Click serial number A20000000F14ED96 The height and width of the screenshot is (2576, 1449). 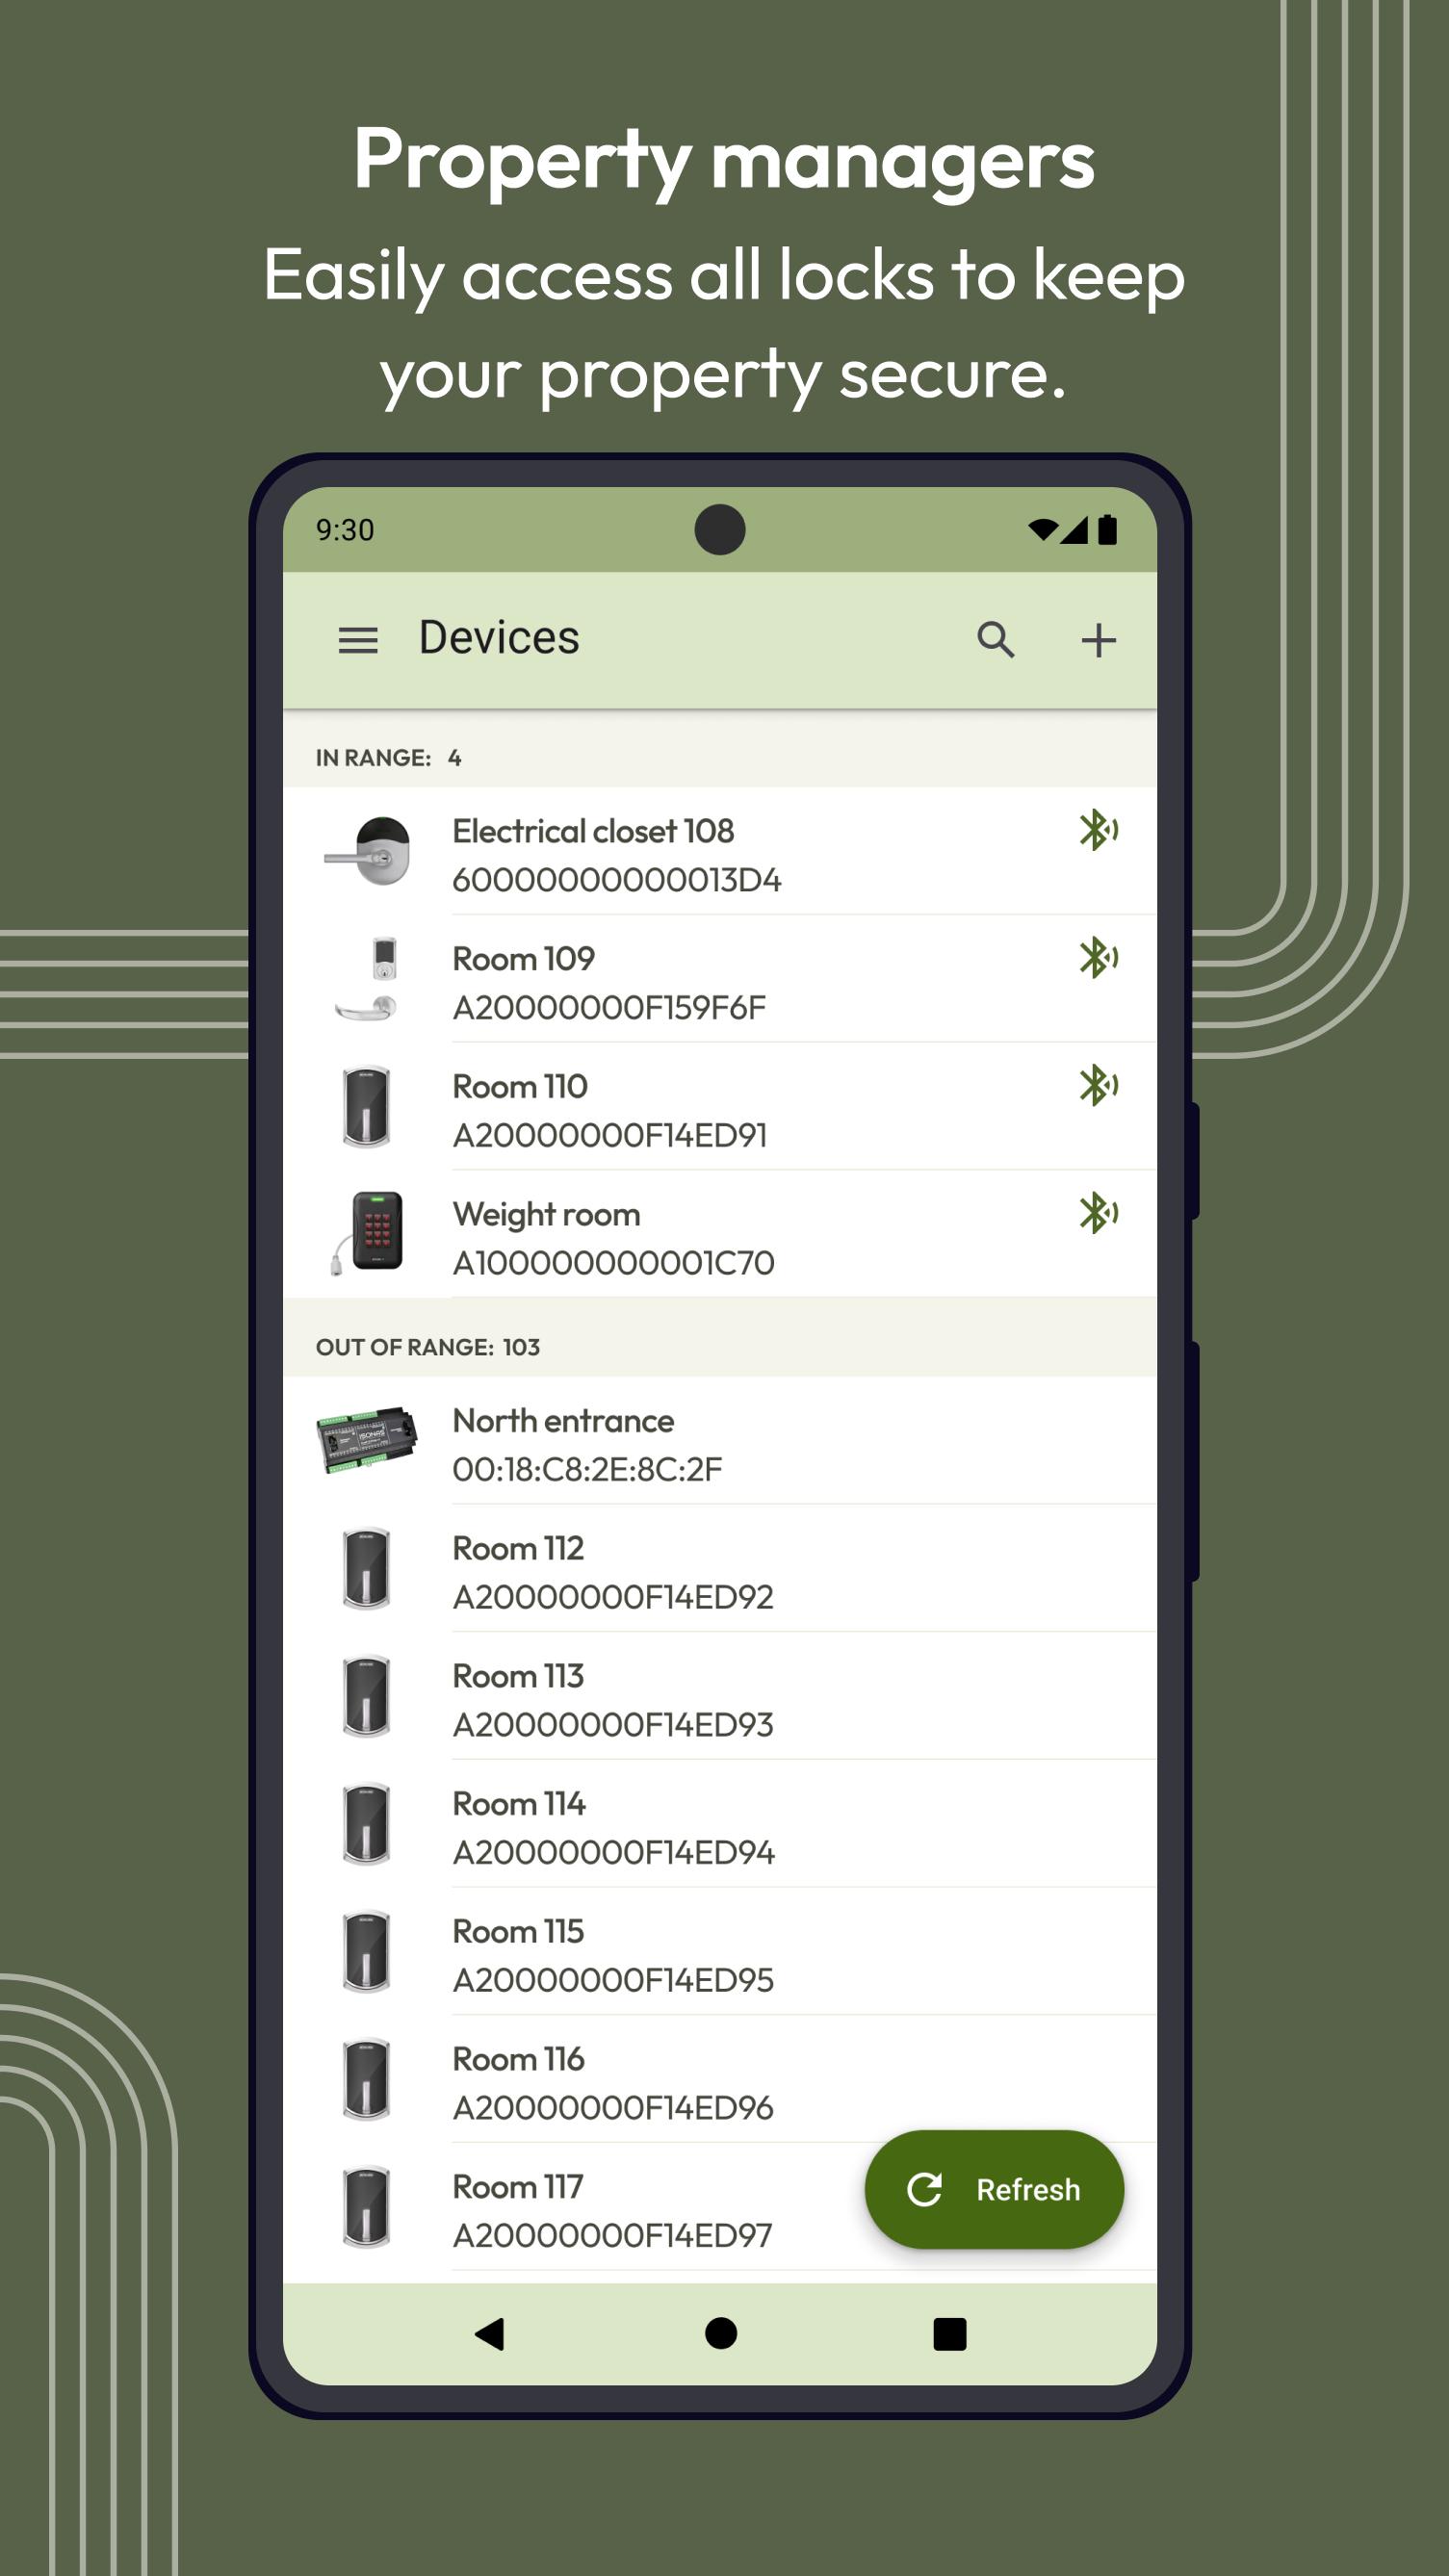click(x=613, y=2109)
